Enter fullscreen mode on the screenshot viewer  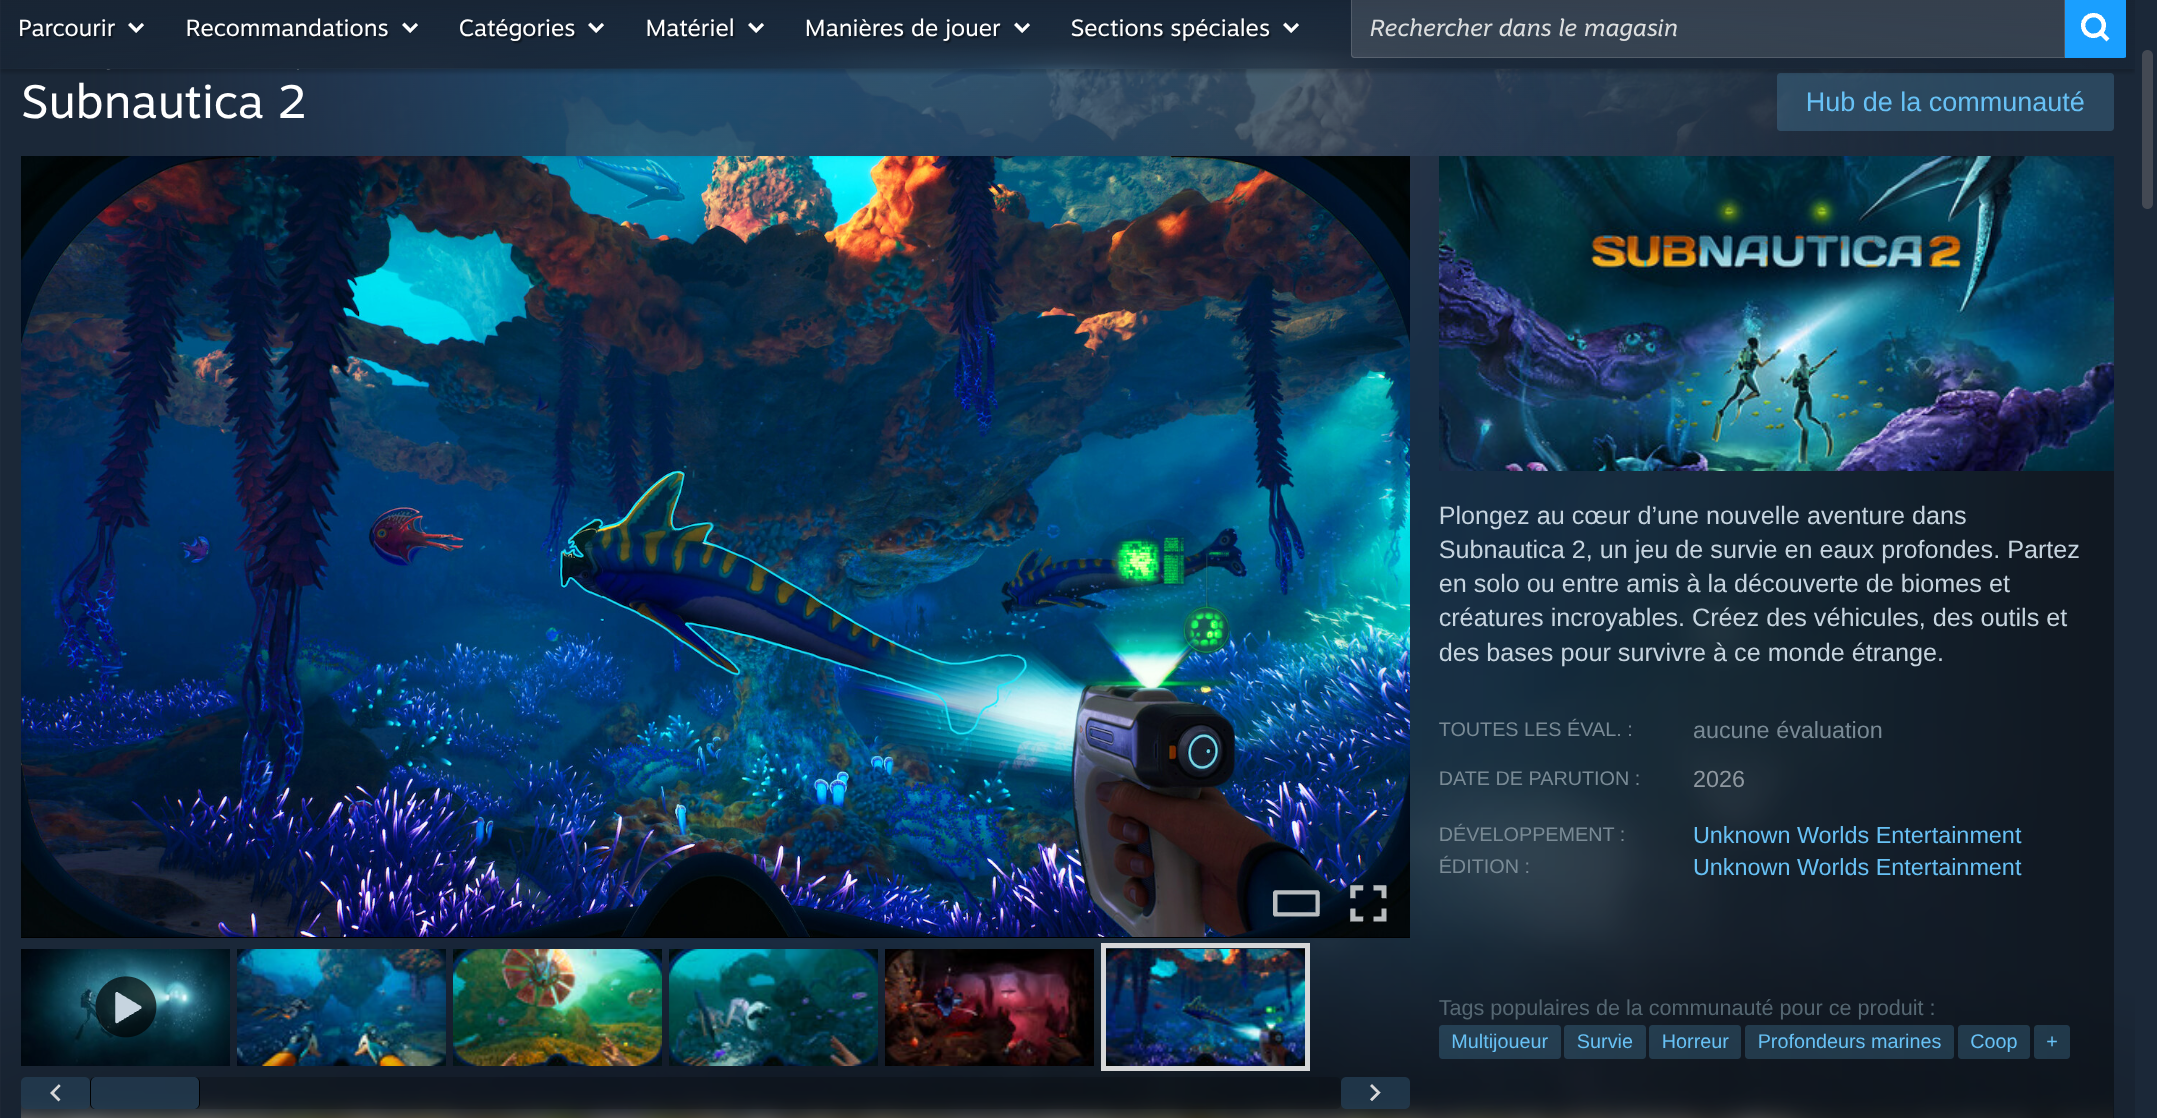pos(1367,903)
